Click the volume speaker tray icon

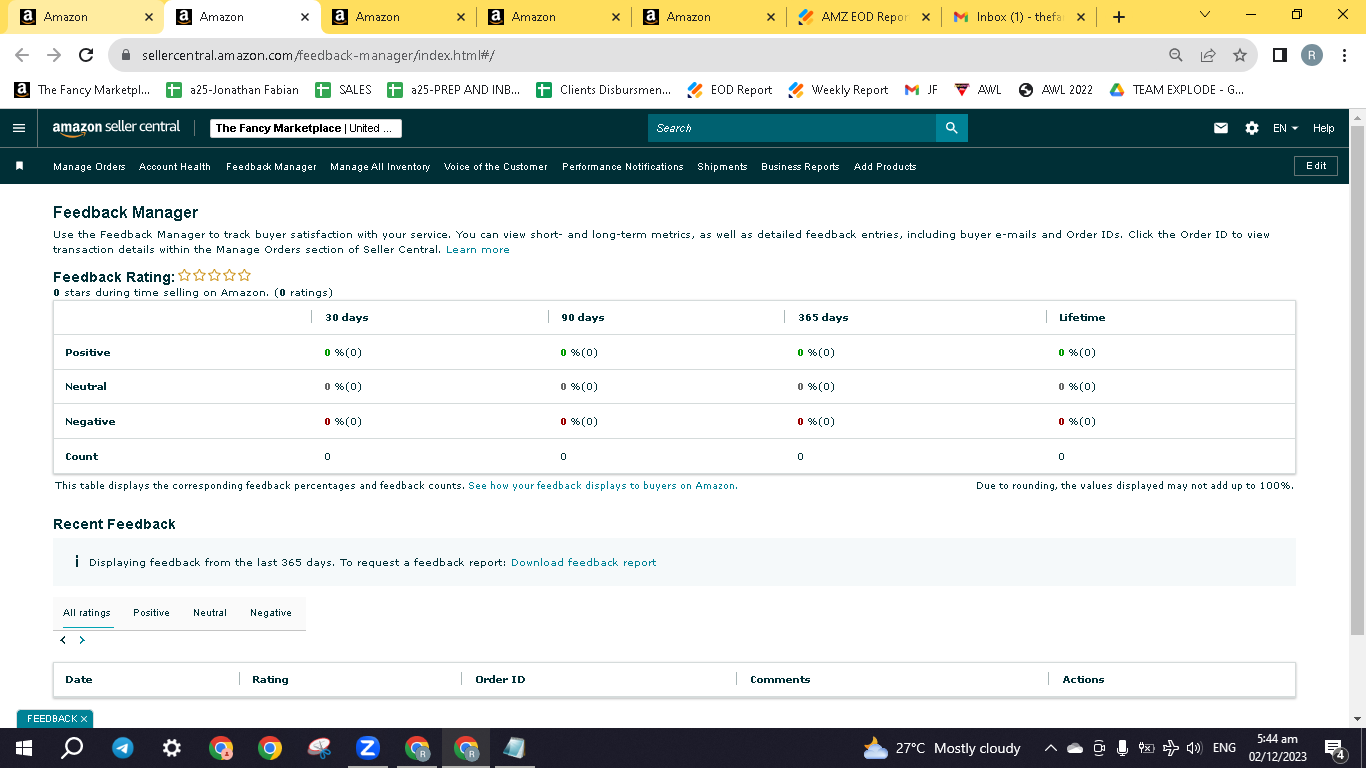(x=1193, y=748)
